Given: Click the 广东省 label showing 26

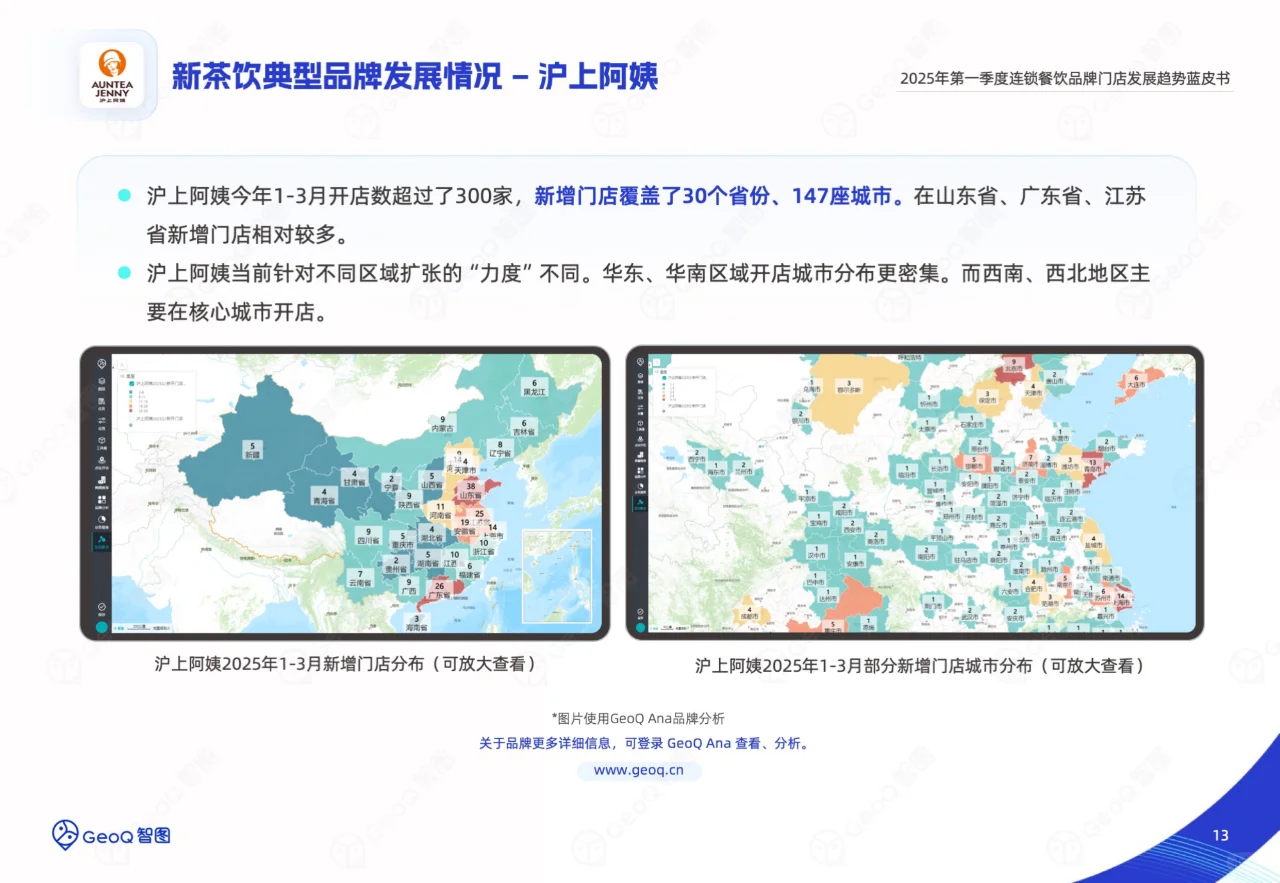Looking at the screenshot, I should click(439, 591).
